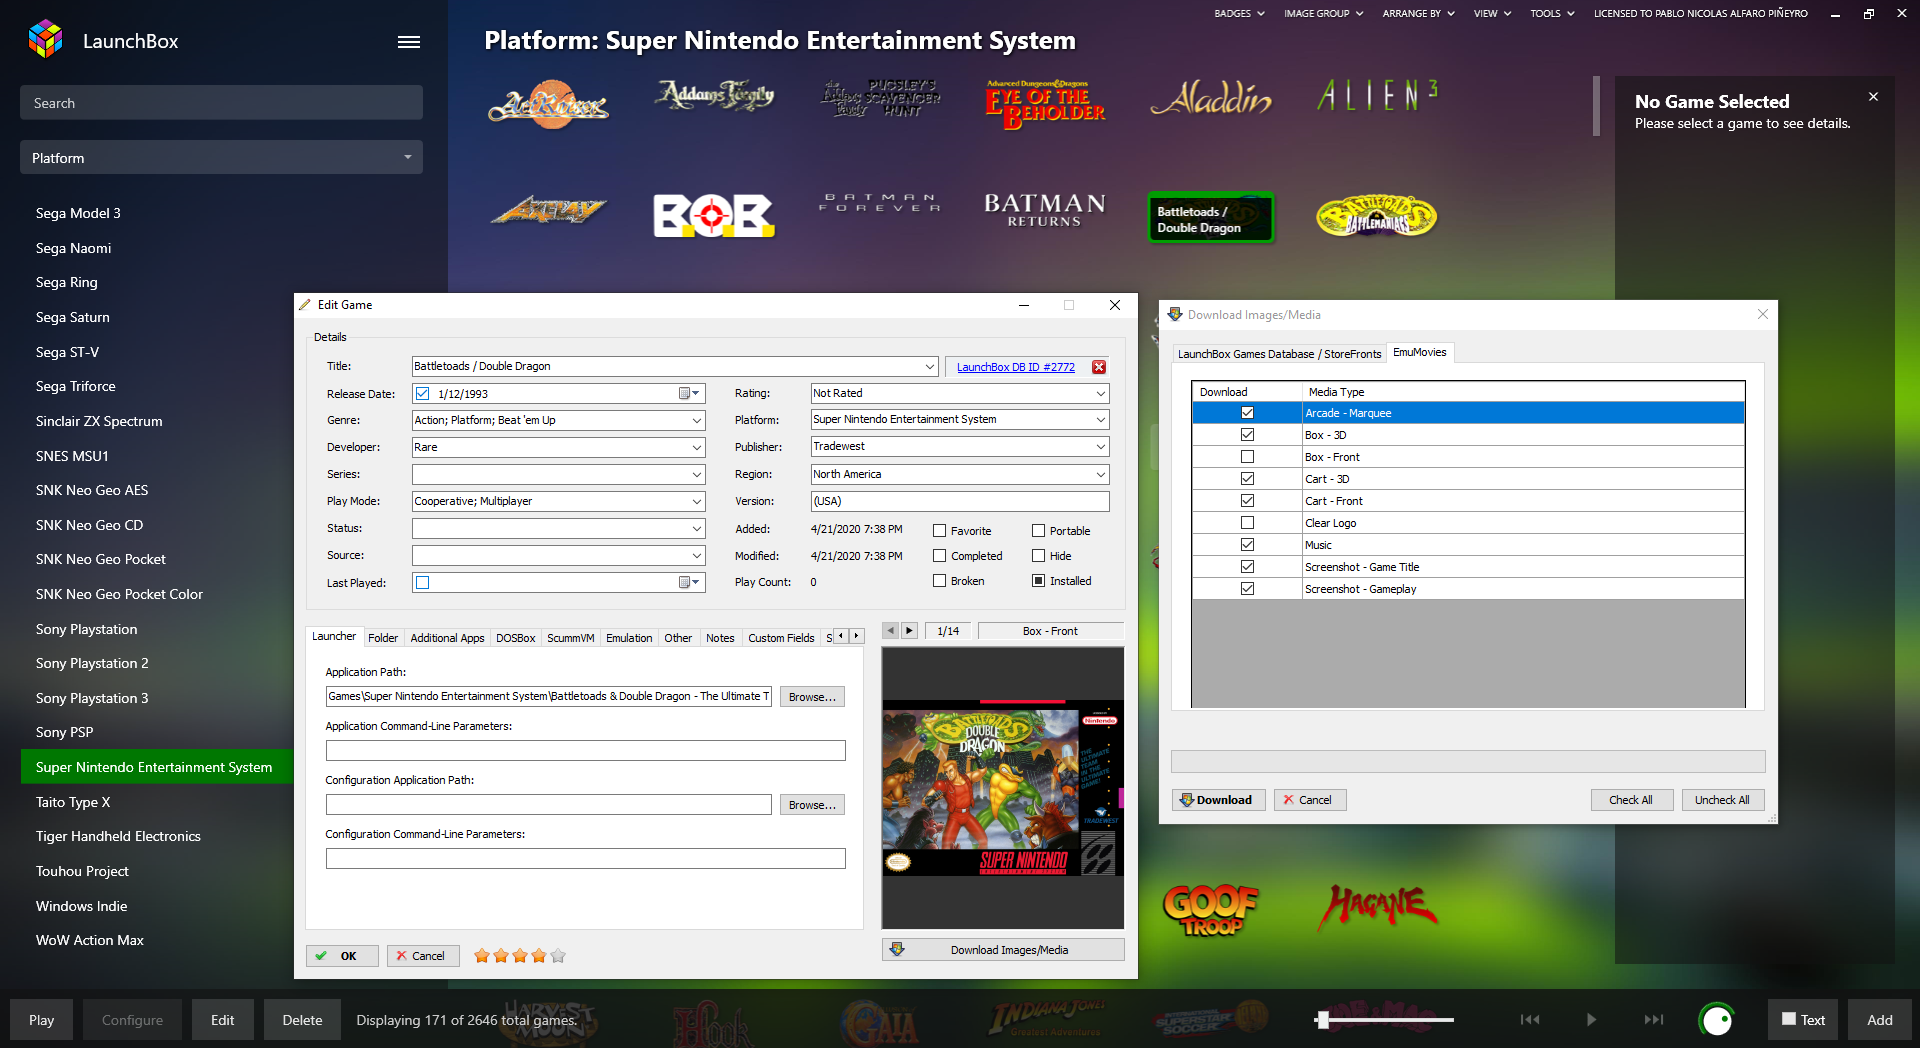Open the LaunchBox hamburger menu
1920x1048 pixels.
[409, 42]
